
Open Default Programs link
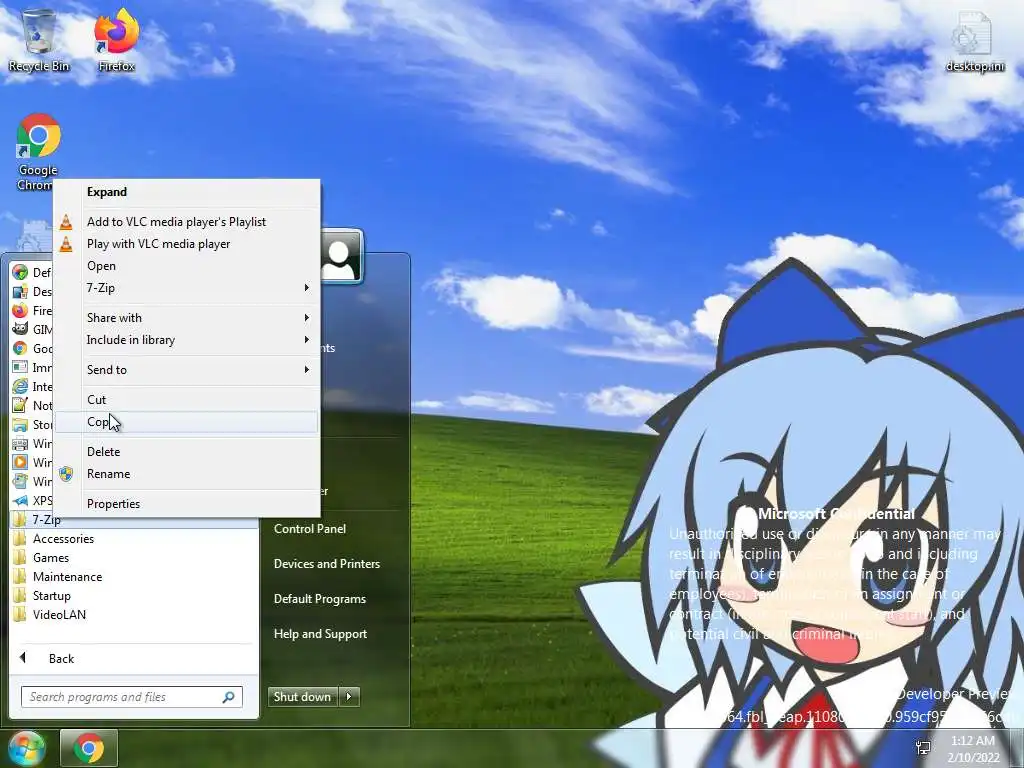[319, 599]
